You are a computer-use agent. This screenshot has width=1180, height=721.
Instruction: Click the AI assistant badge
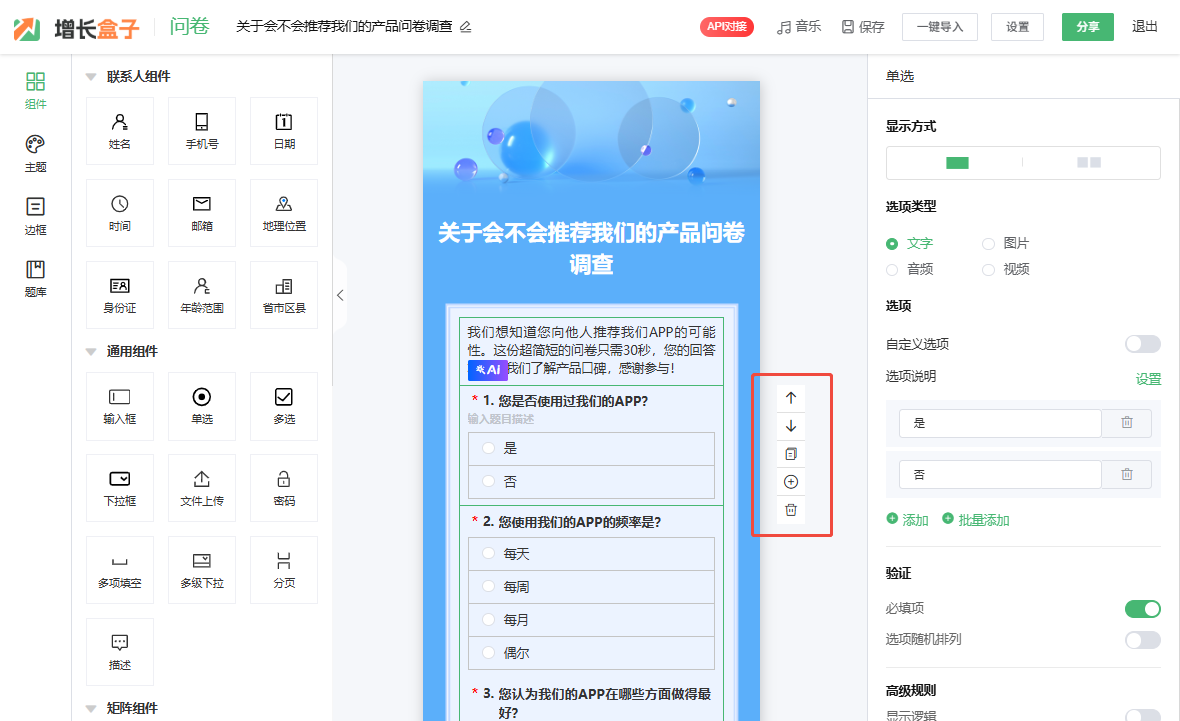pos(488,369)
